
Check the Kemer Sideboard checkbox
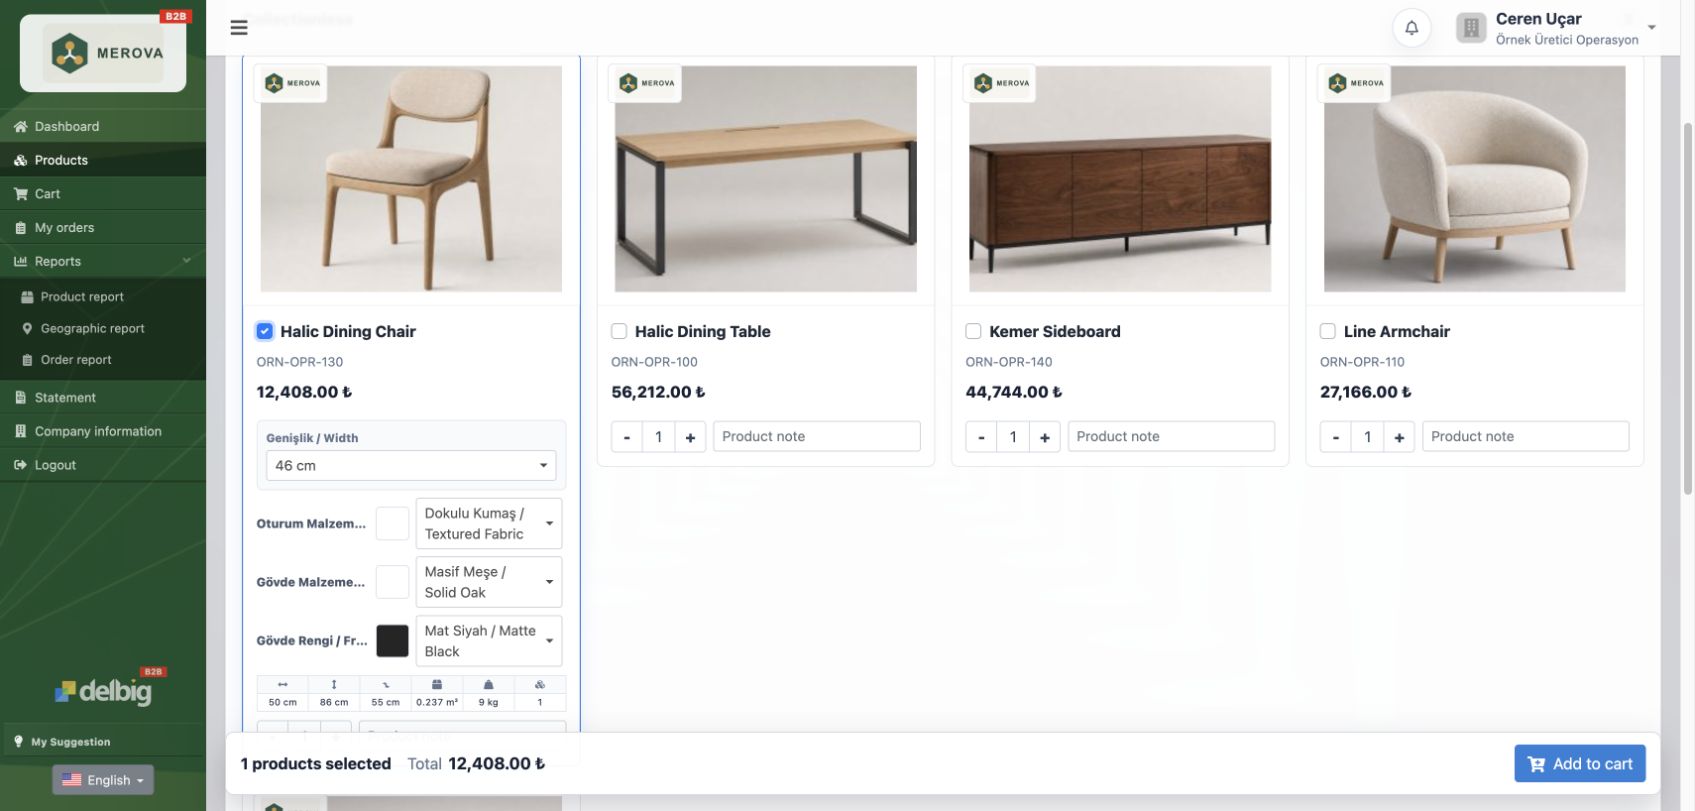(x=973, y=331)
